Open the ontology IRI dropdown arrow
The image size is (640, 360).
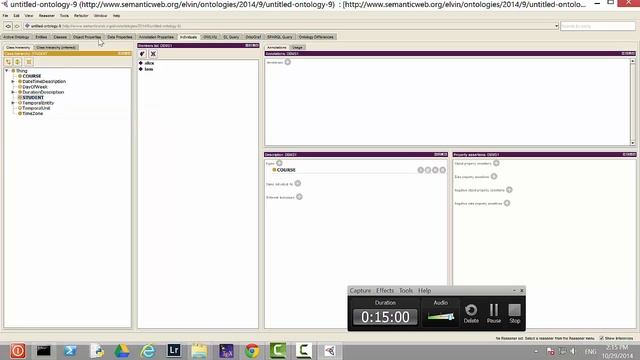coord(556,26)
